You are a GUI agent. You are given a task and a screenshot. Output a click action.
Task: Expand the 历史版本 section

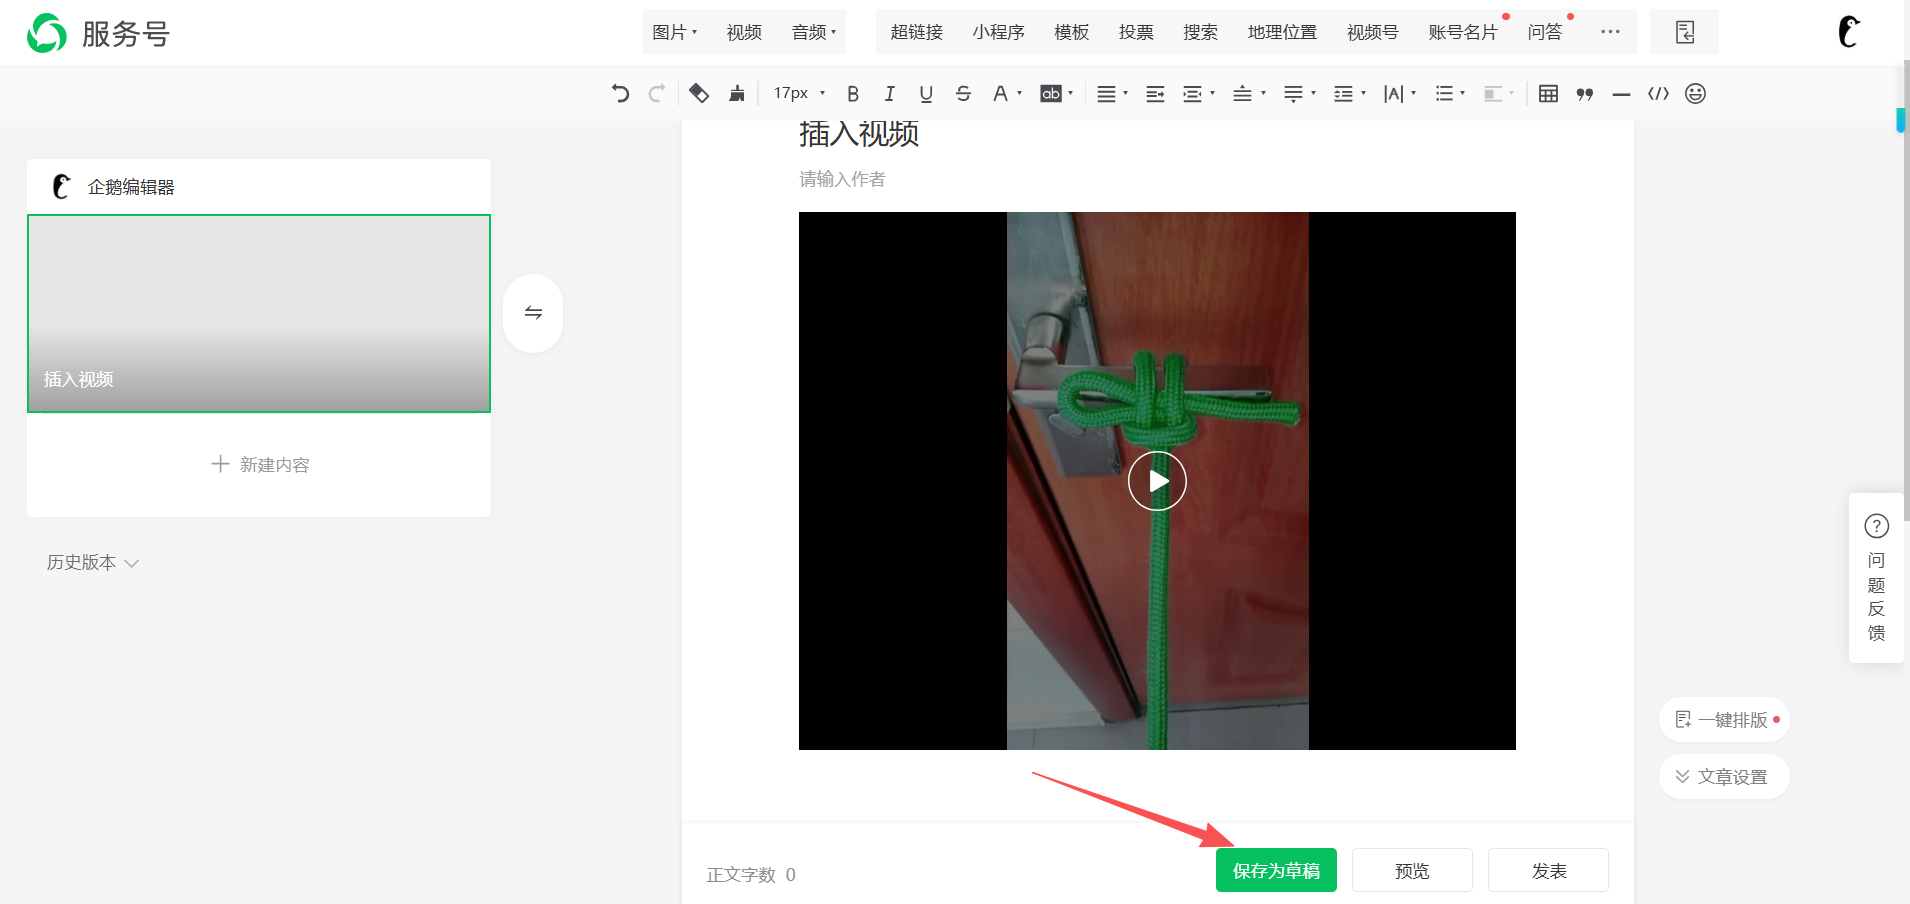pyautogui.click(x=92, y=563)
